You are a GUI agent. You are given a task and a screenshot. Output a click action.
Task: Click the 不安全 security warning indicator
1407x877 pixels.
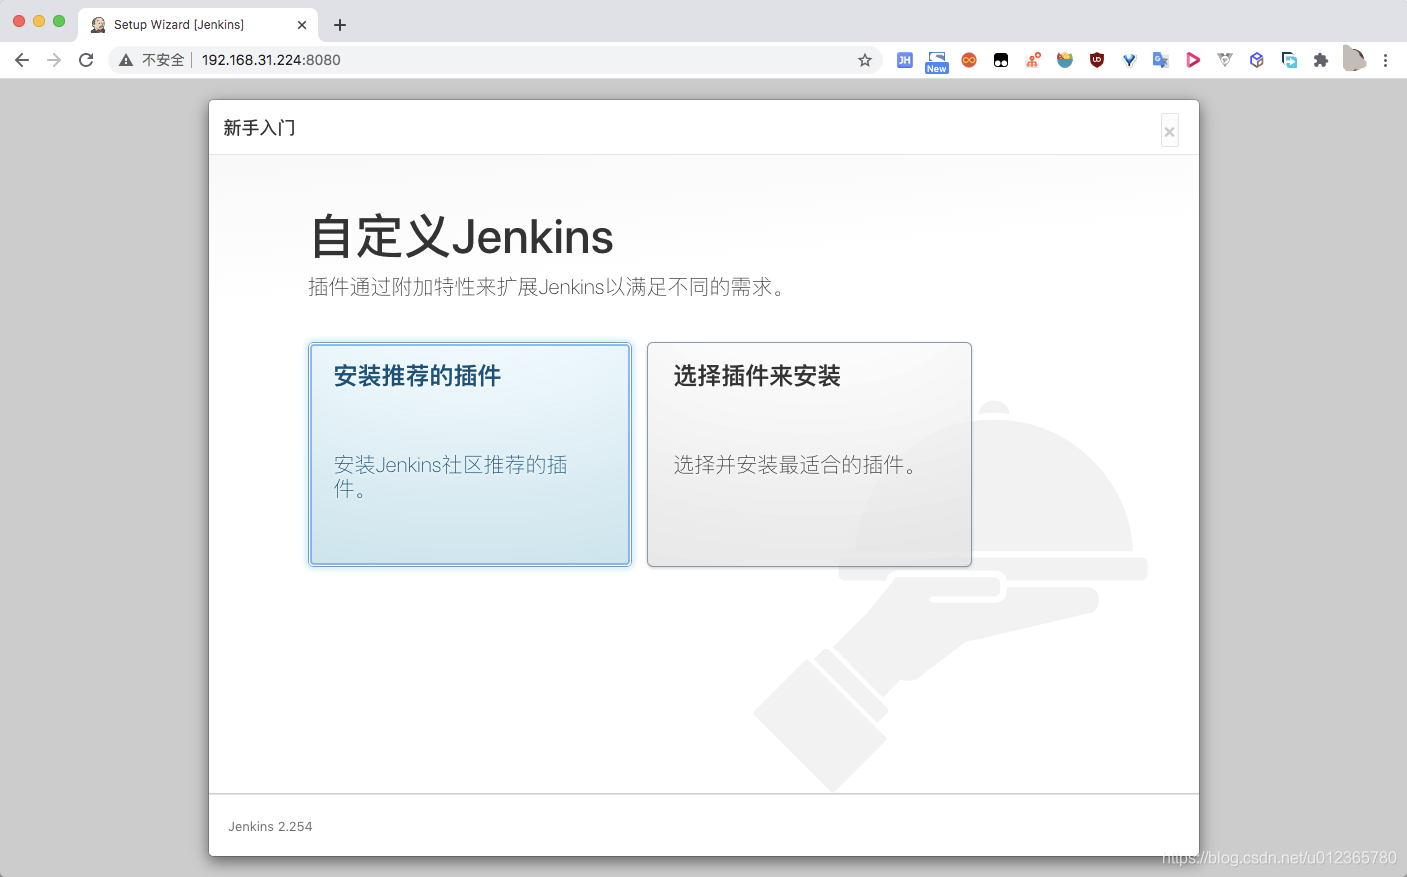[x=152, y=60]
